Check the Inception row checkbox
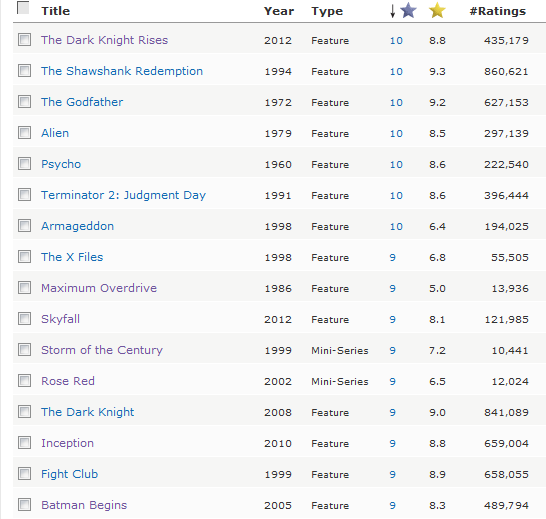Viewport: 546px width, 519px height. tap(24, 443)
